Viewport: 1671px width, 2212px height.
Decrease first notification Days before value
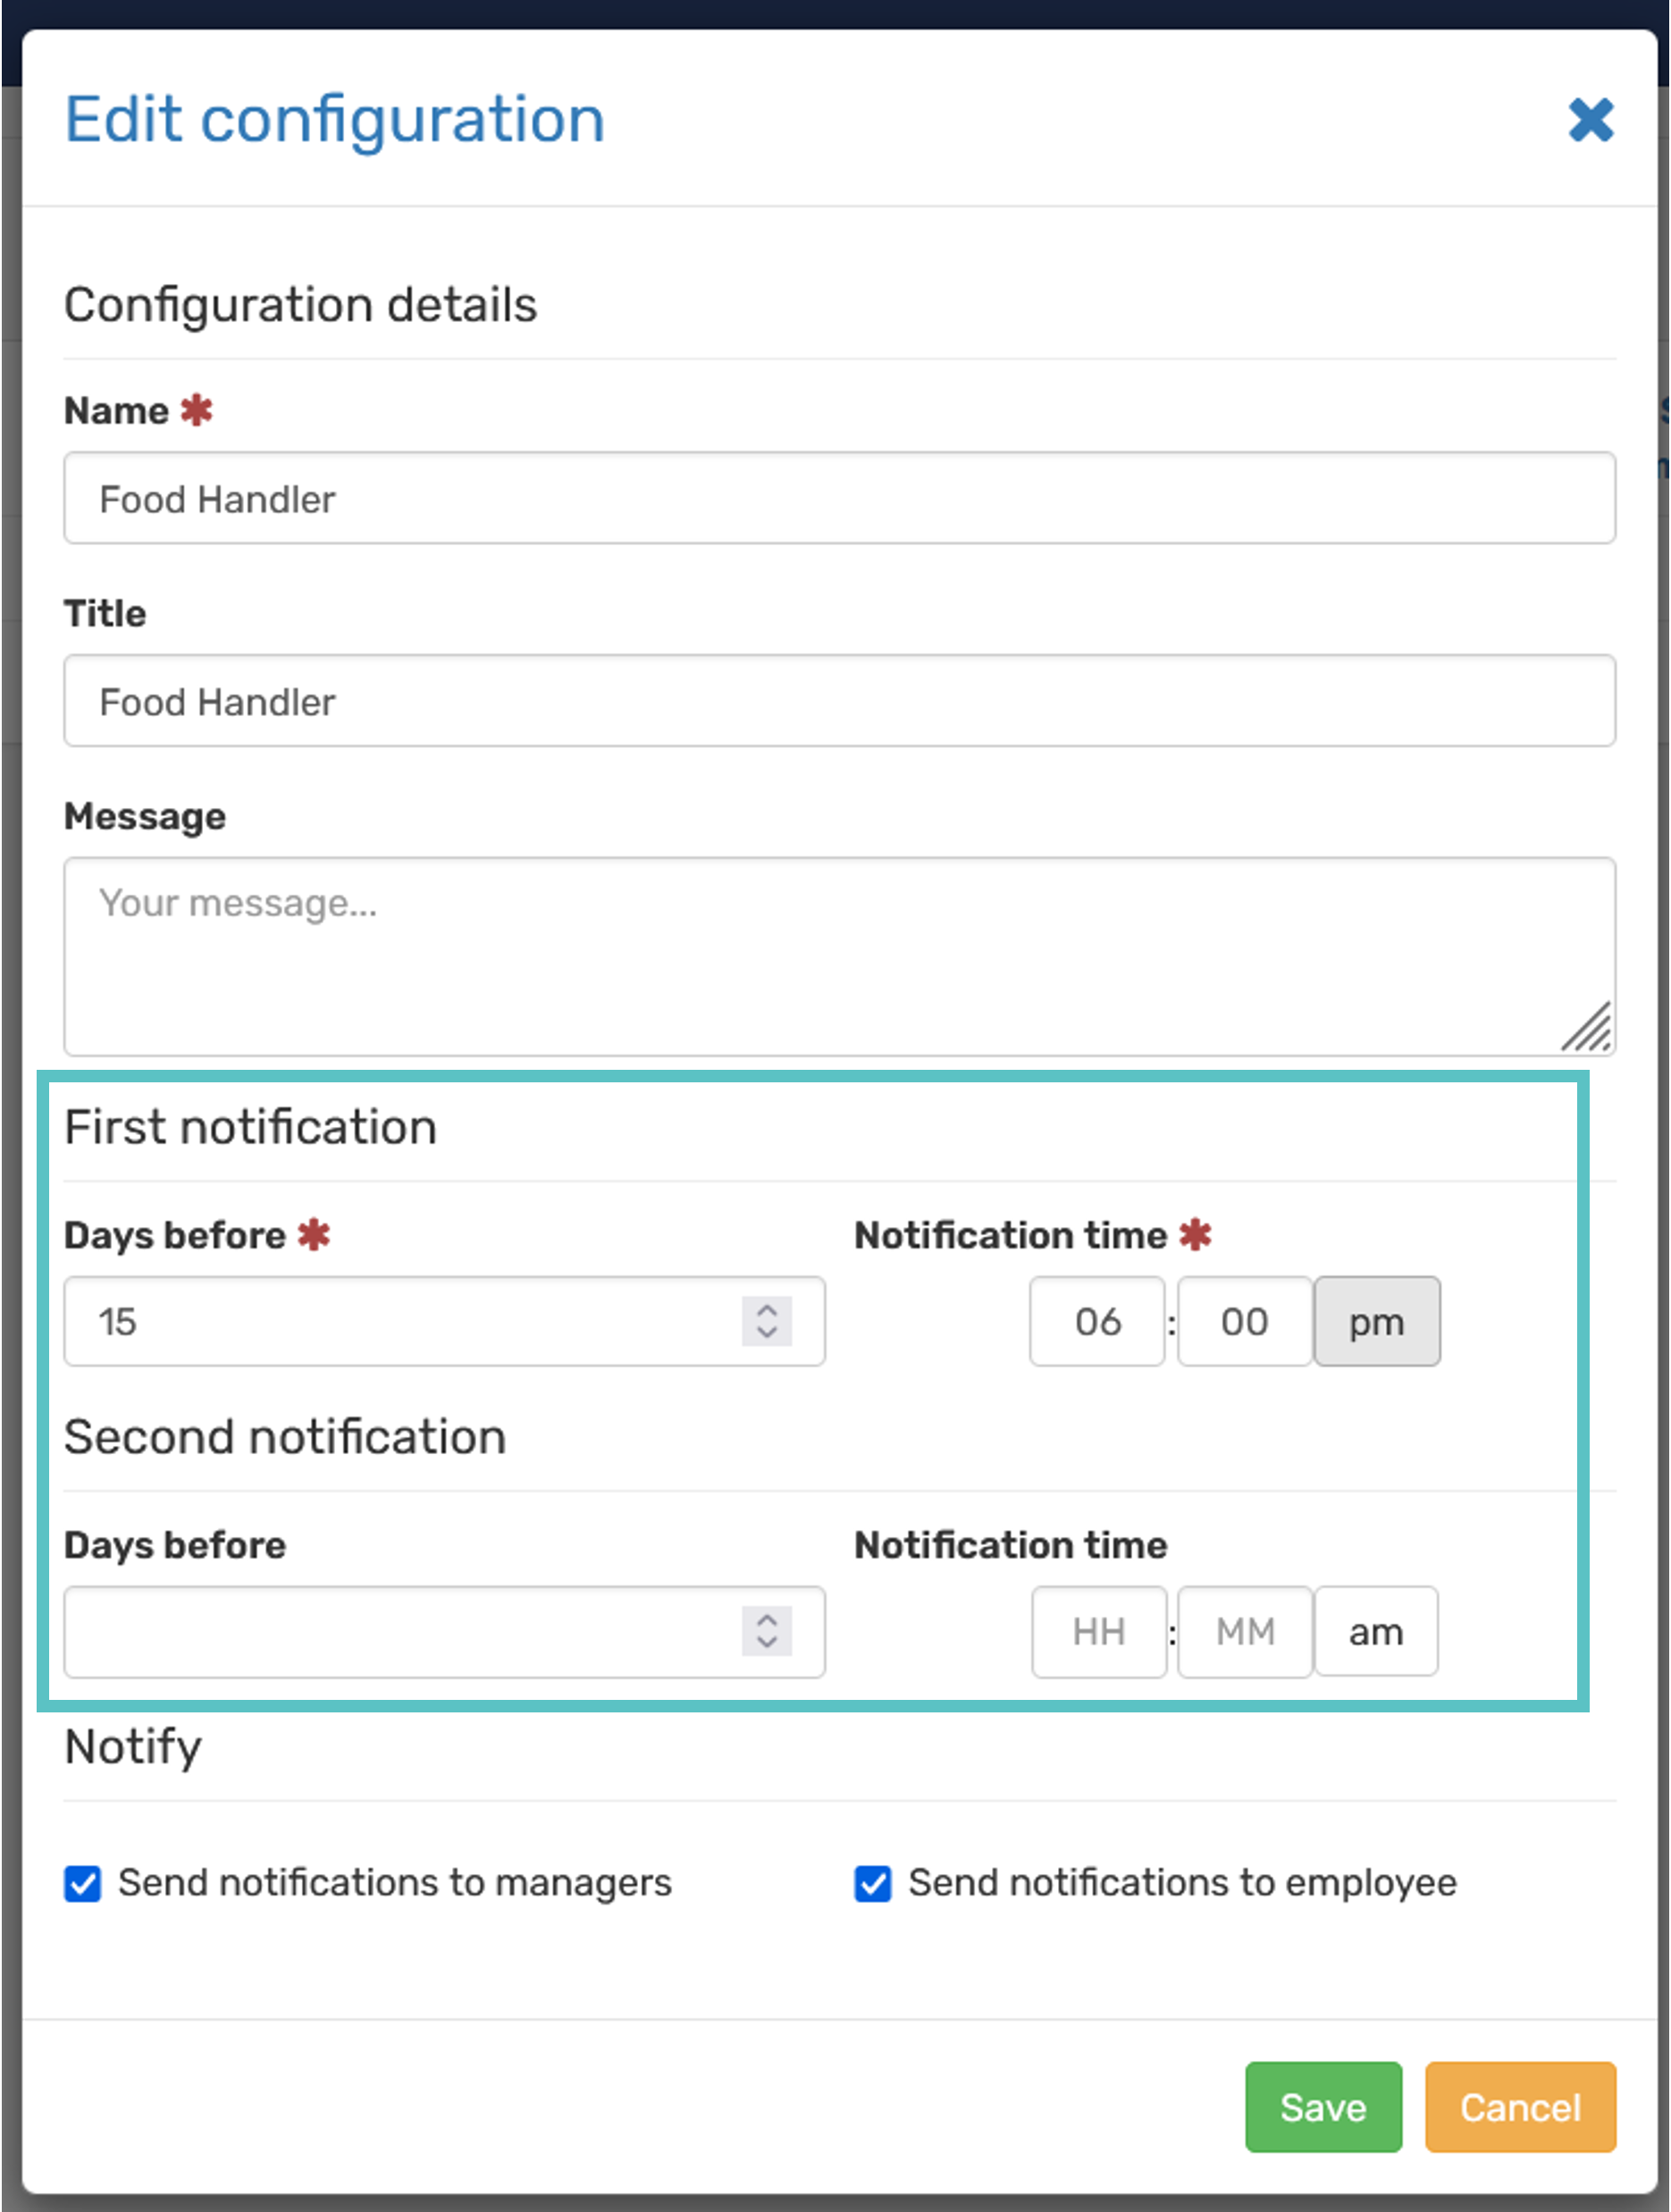point(767,1333)
